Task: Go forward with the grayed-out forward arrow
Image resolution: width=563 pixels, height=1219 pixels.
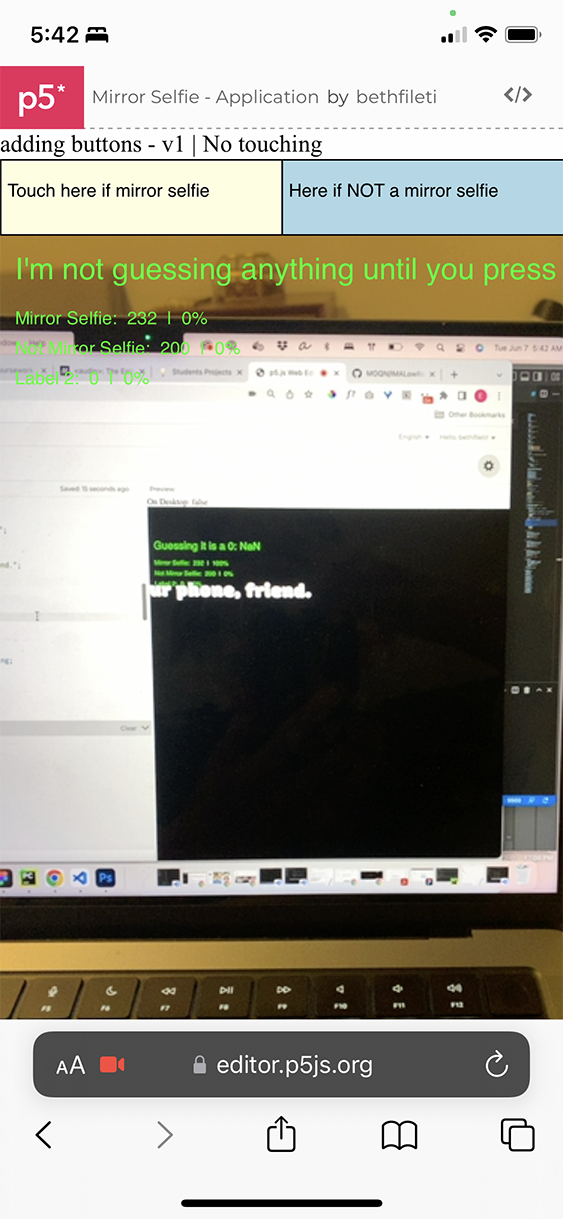Action: [165, 1134]
